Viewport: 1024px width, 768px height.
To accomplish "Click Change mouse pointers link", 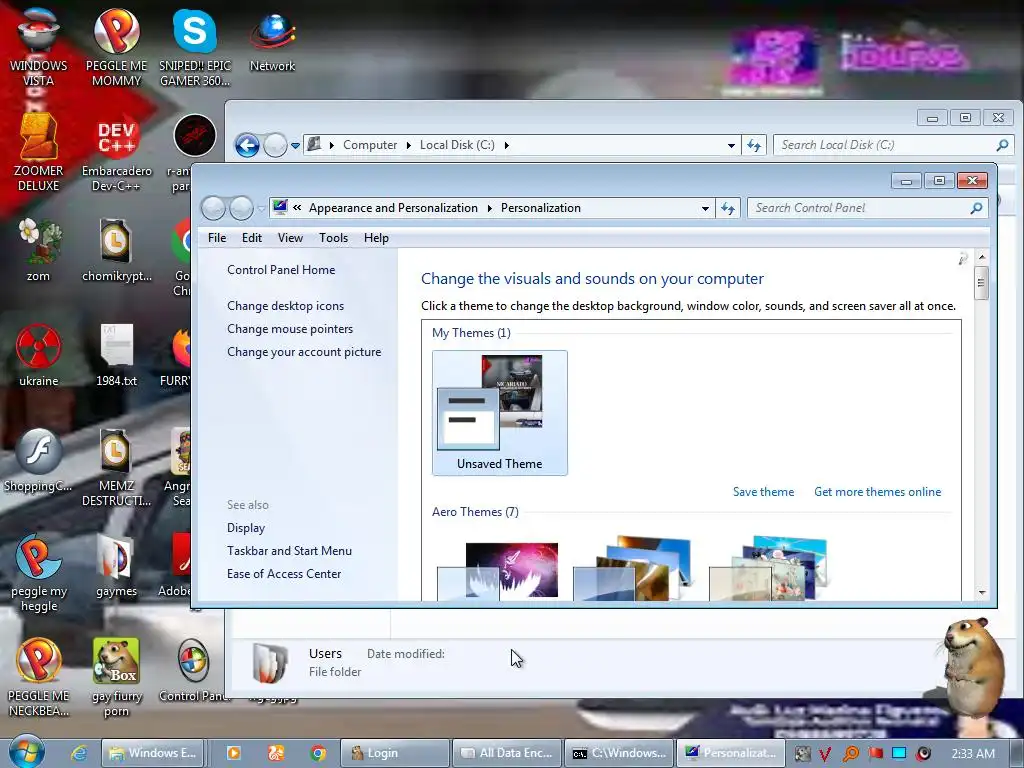I will (x=290, y=328).
